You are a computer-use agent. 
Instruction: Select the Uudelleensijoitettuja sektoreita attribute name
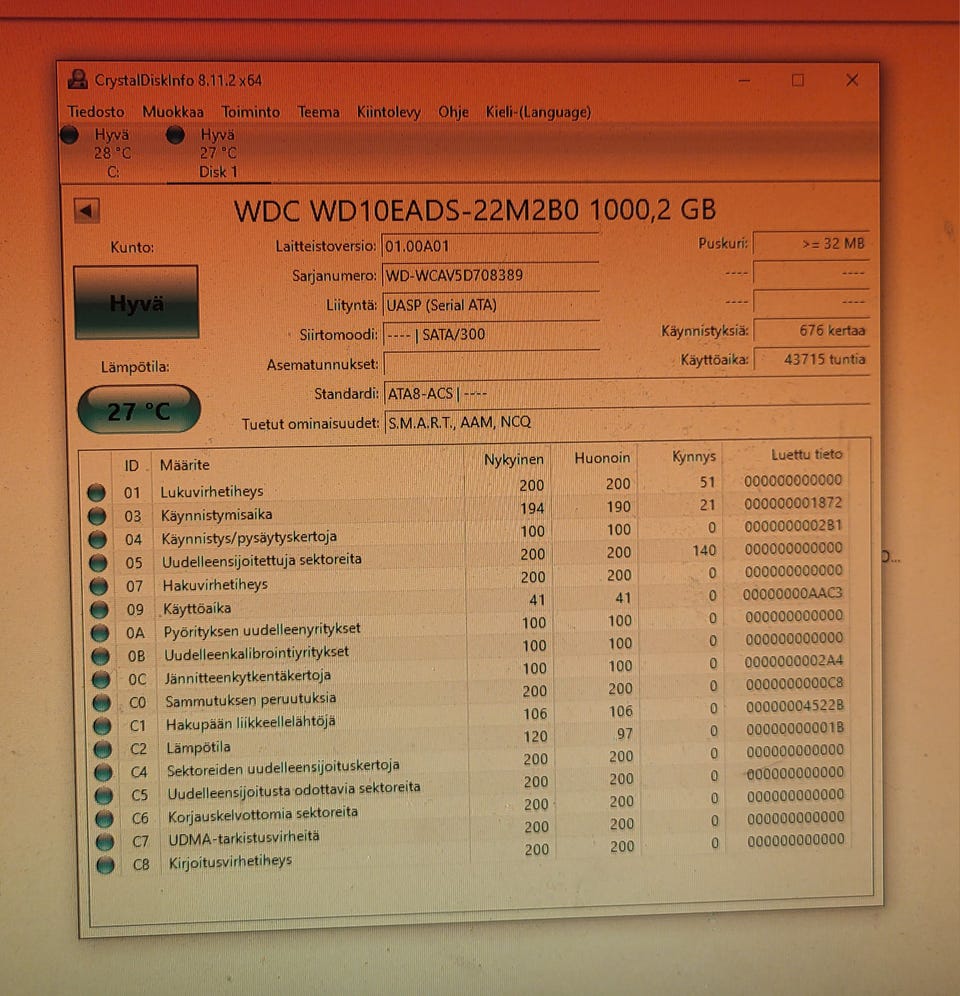(x=262, y=560)
